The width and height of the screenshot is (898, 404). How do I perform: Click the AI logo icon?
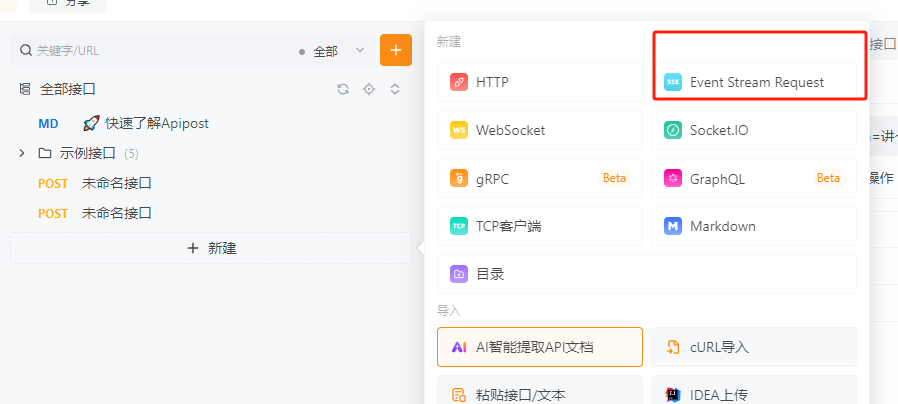459,347
